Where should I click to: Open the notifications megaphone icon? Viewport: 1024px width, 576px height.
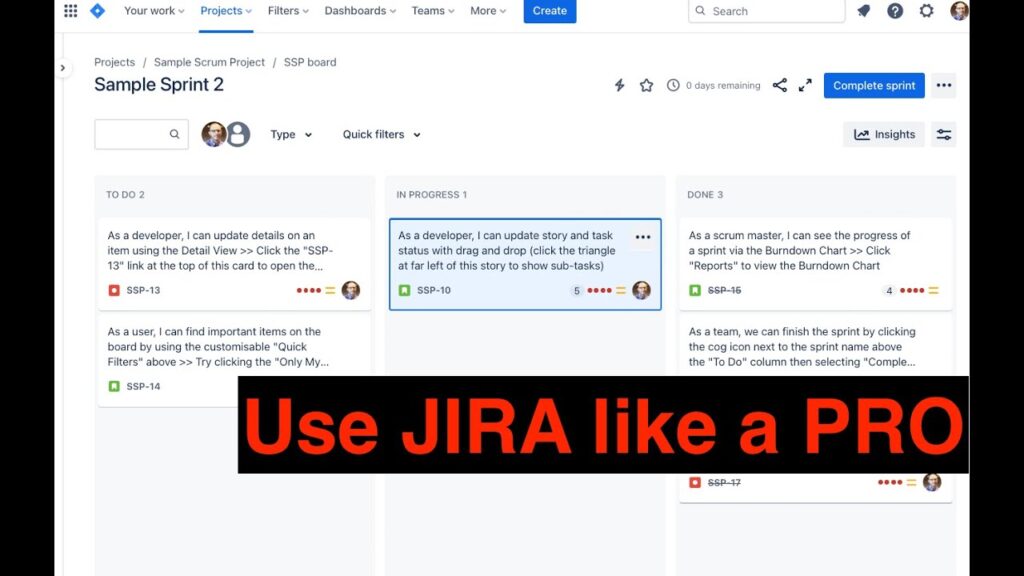863,10
